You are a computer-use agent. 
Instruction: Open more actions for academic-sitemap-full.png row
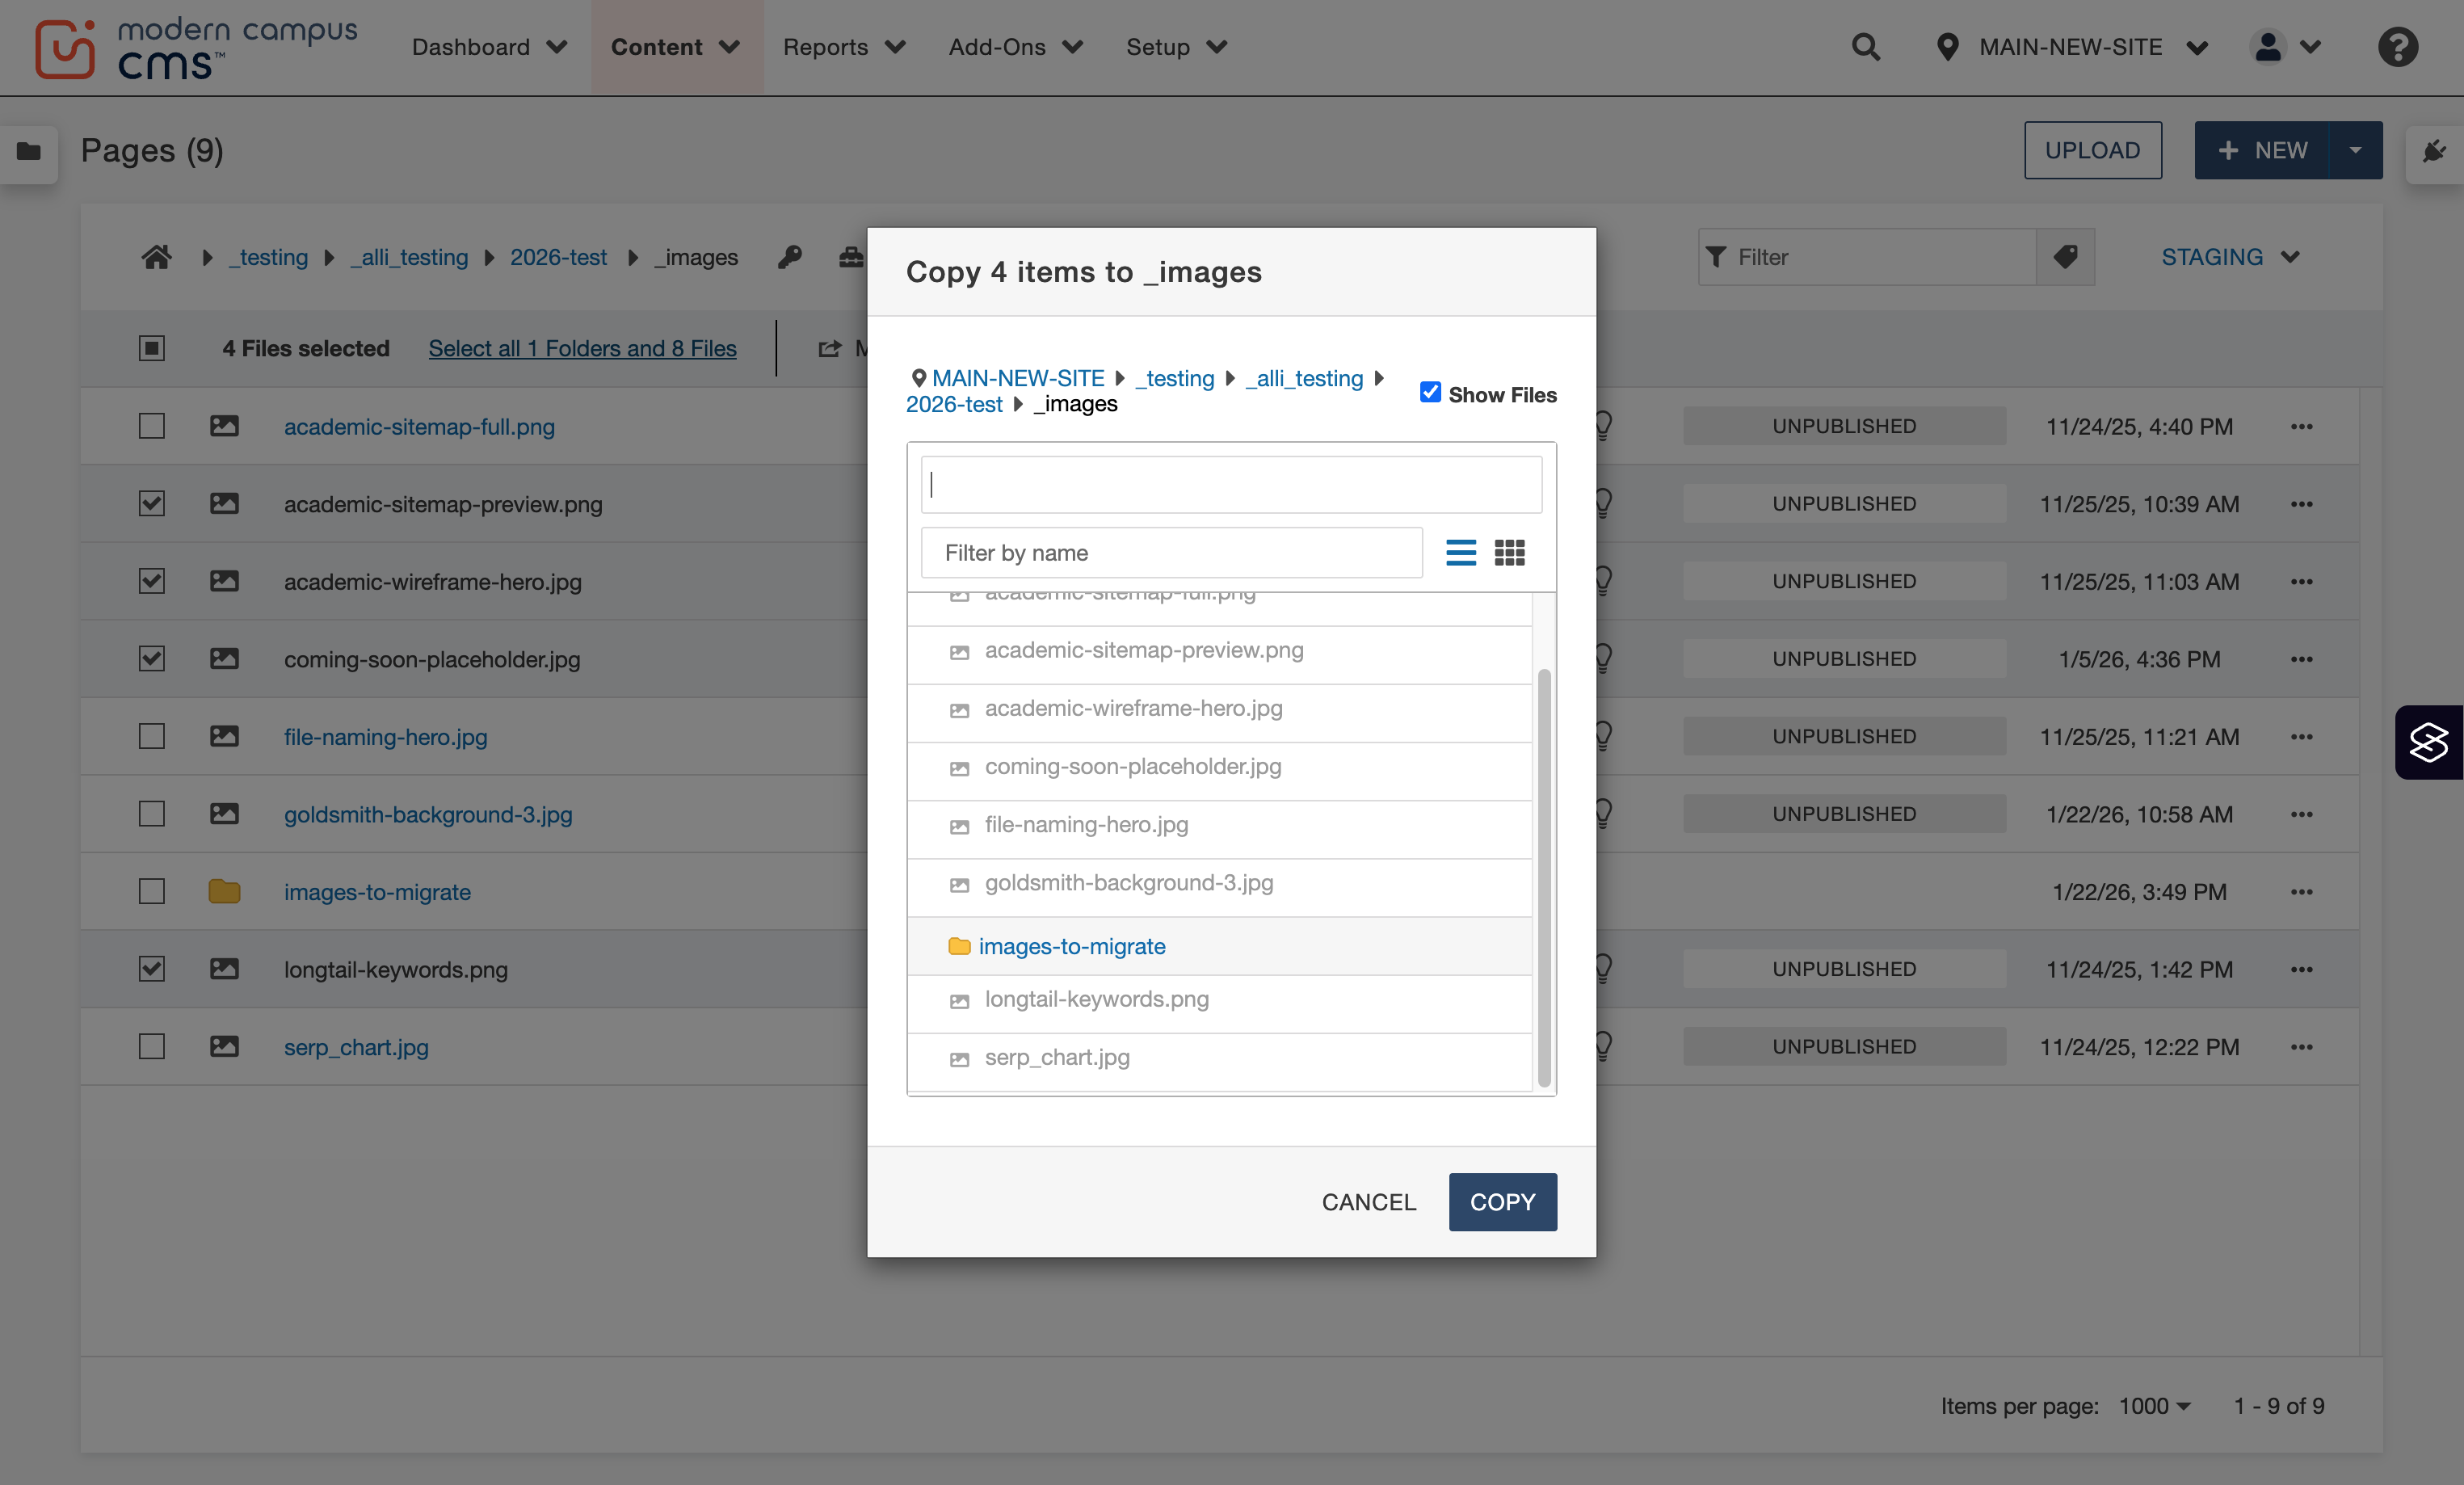(2301, 427)
